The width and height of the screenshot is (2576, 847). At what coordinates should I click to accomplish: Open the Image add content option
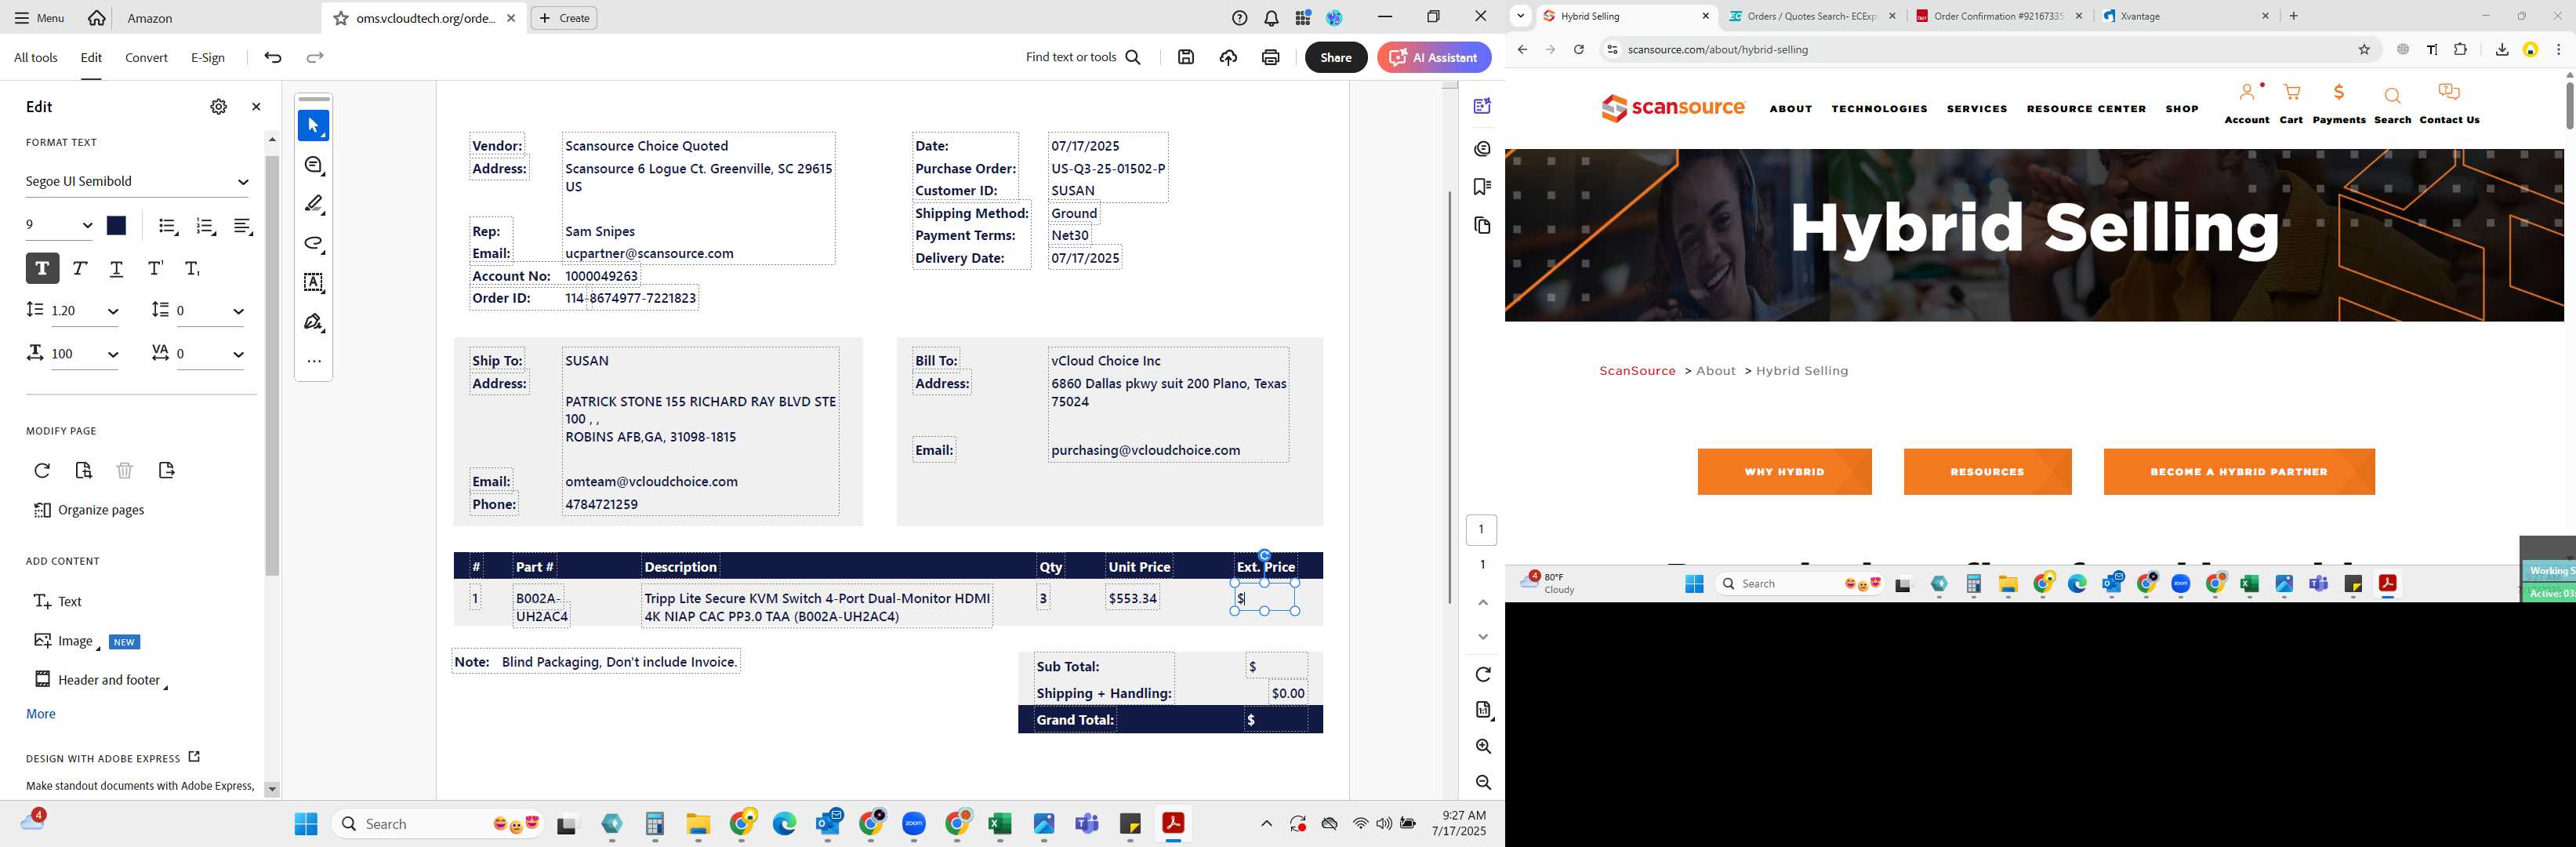pos(64,641)
